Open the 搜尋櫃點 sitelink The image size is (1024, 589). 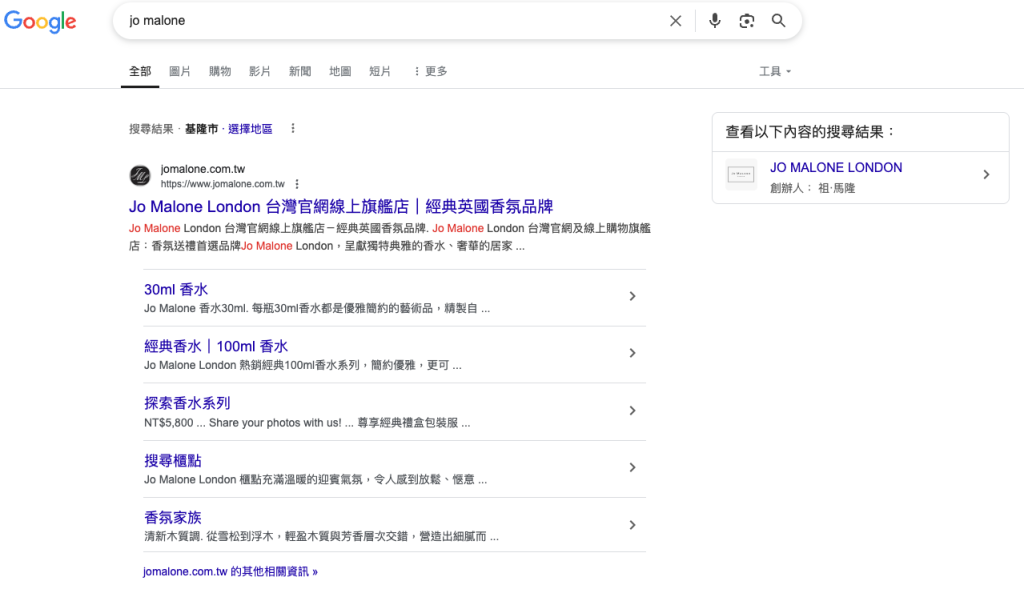[172, 460]
